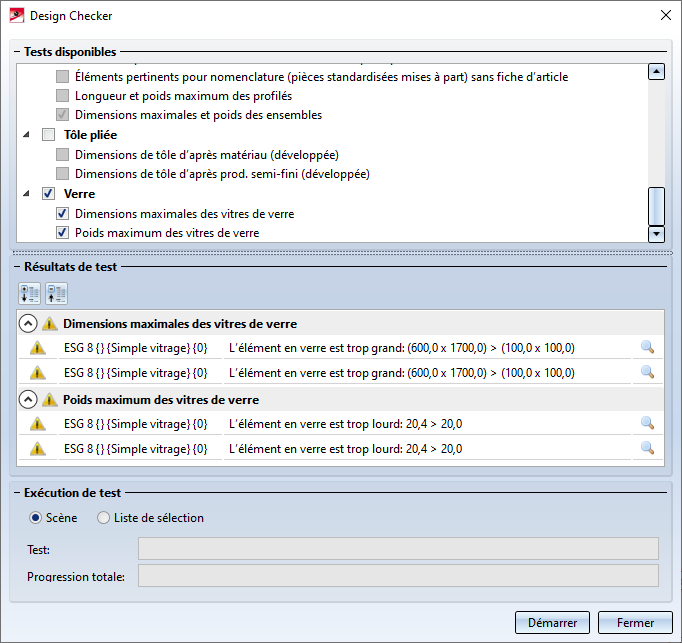Click first 'trop grand' message text
Viewport: 682px width, 643px height.
pos(401,348)
